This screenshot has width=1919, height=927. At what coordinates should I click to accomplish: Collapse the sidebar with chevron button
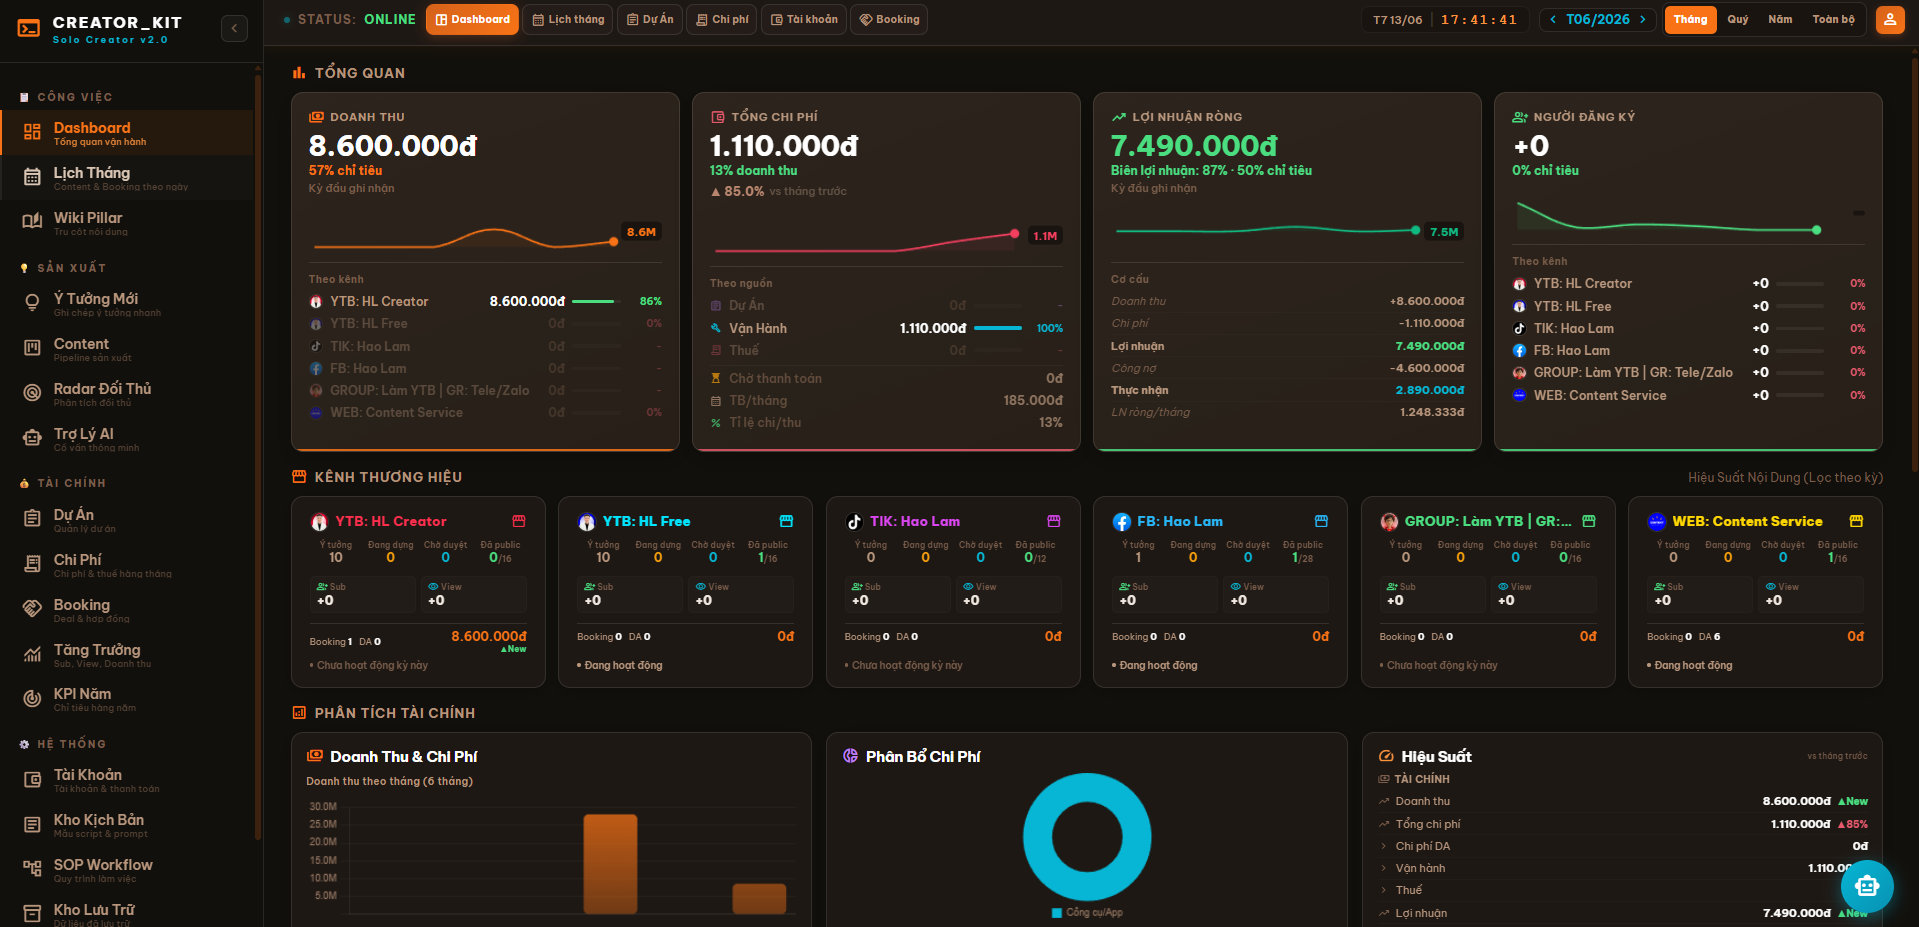pos(234,28)
